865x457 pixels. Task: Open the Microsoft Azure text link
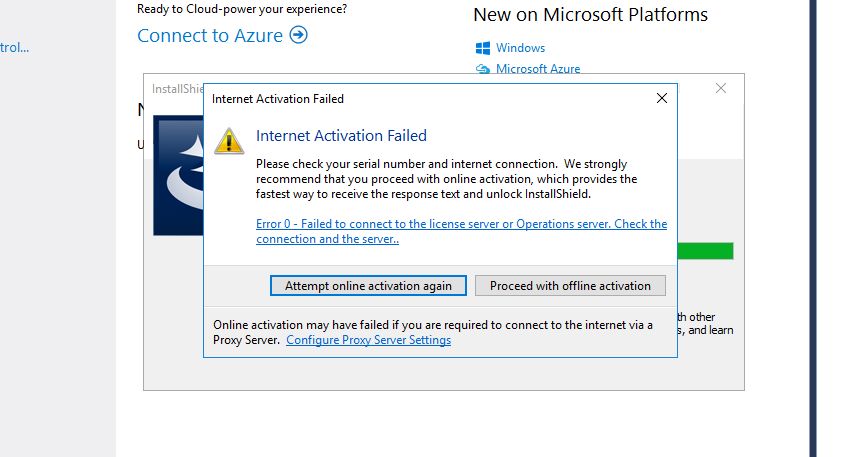(538, 69)
